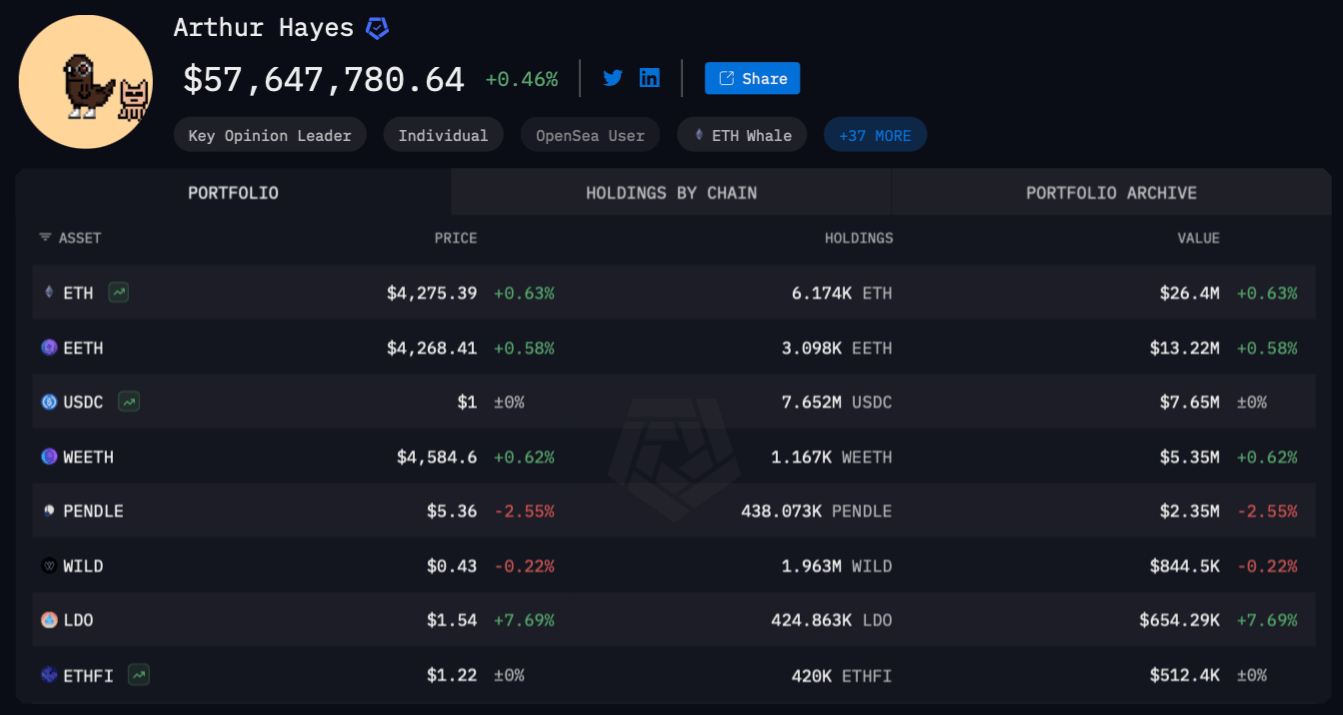This screenshot has width=1343, height=715.
Task: Click the LDO price $1.54
Action: (452, 620)
